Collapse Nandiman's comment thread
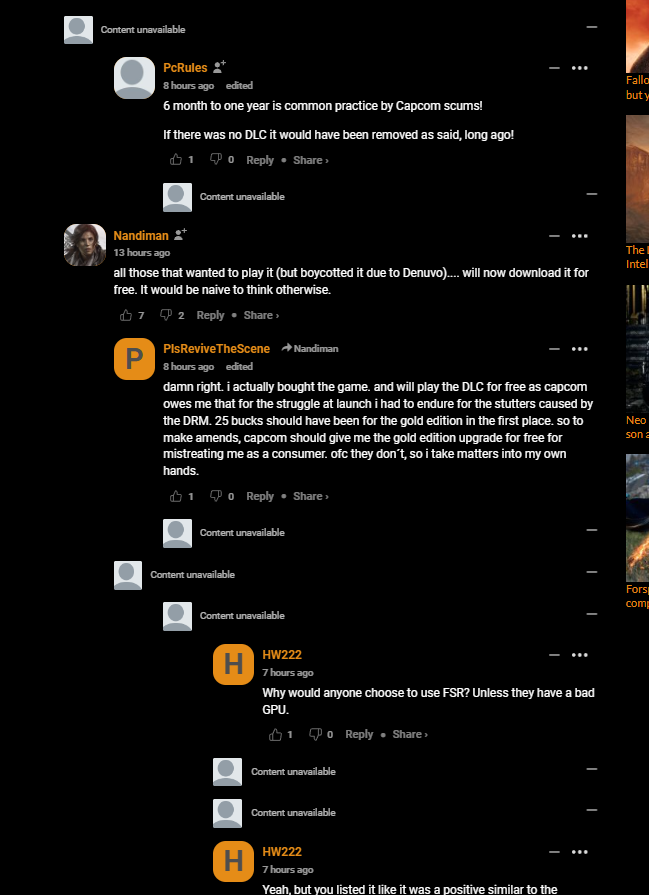Screen dimensions: 649x896 tap(554, 235)
